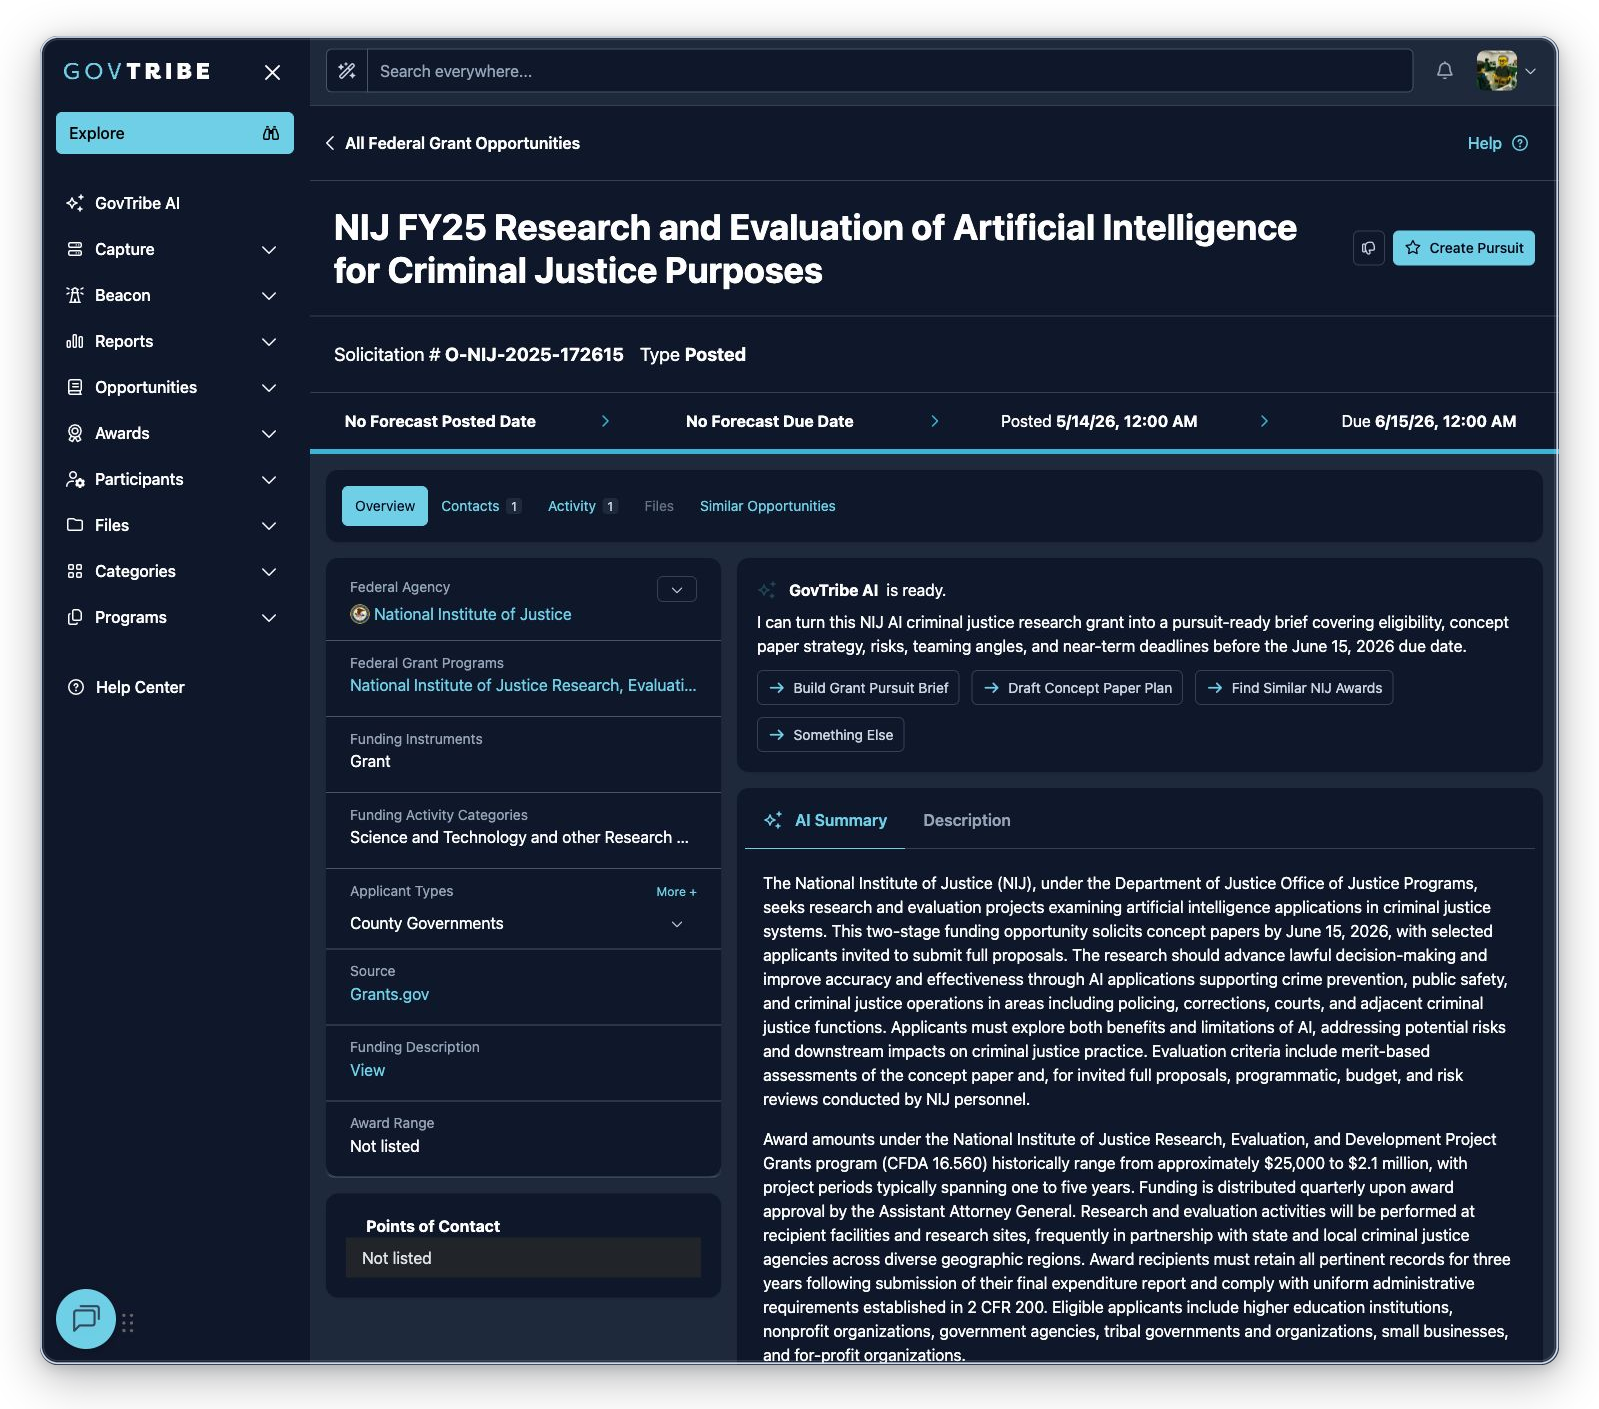Click the star icon on Create Pursuit
The image size is (1599, 1409).
[x=1413, y=248]
